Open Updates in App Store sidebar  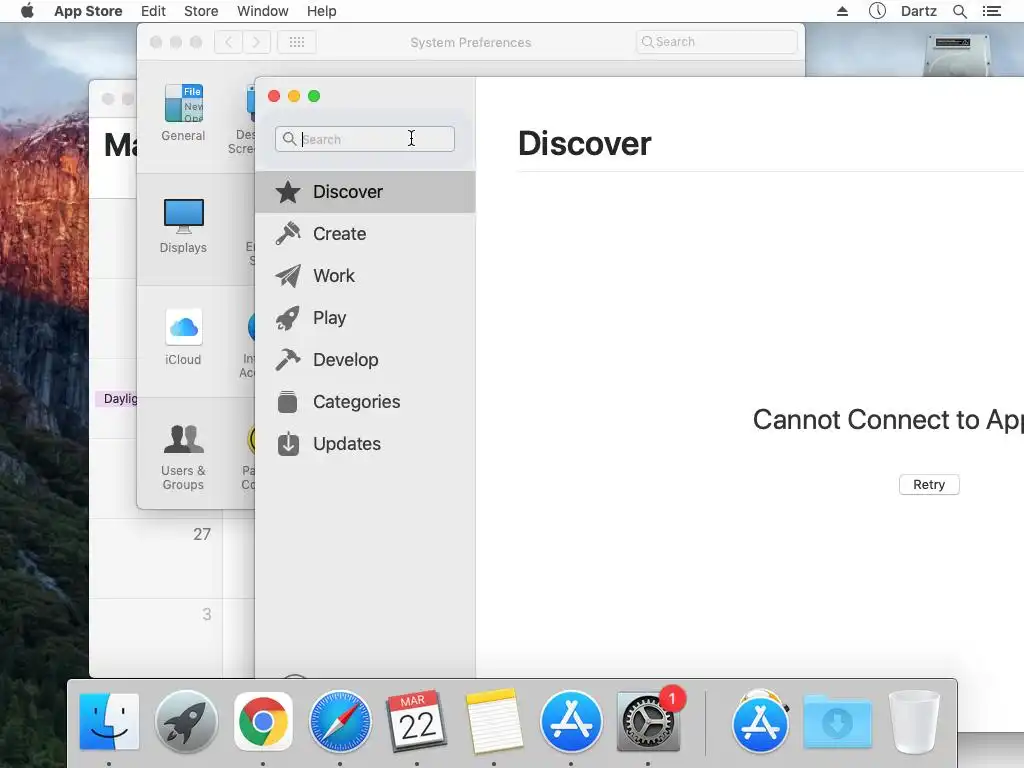tap(365, 444)
